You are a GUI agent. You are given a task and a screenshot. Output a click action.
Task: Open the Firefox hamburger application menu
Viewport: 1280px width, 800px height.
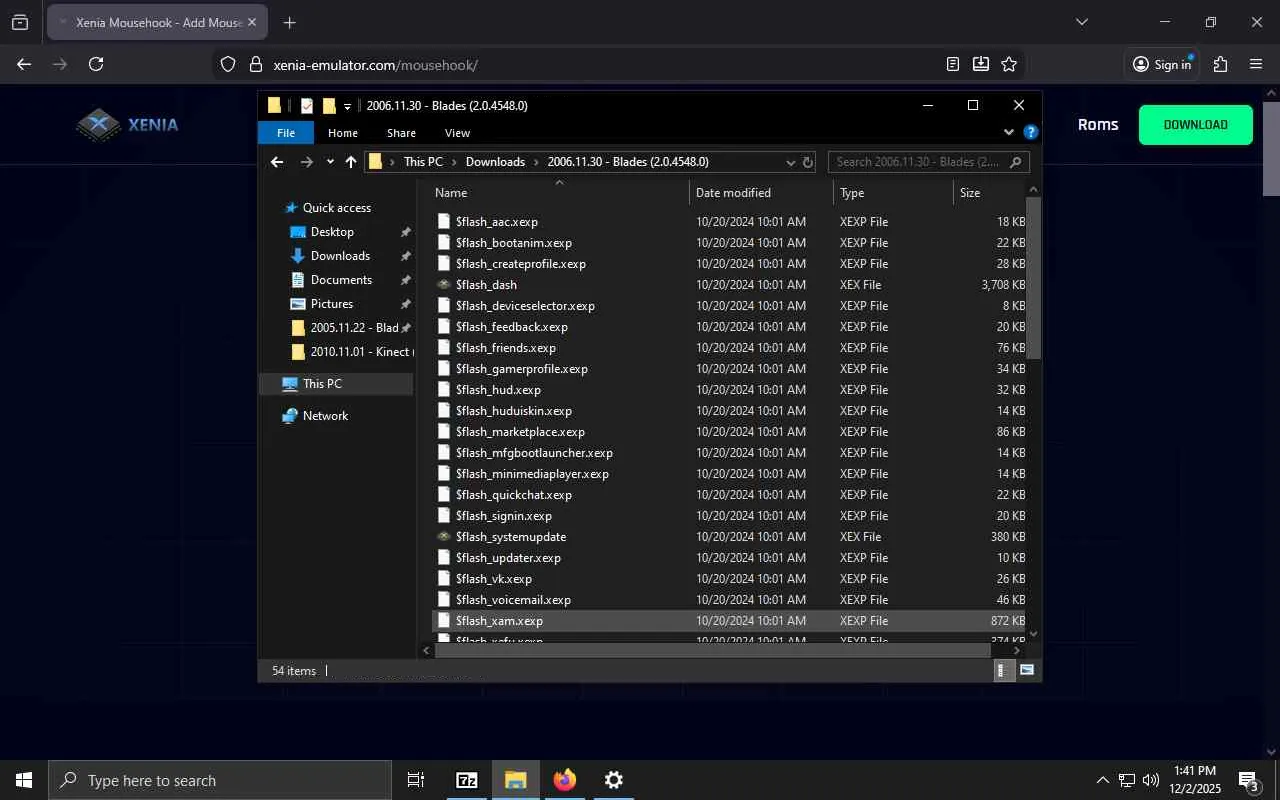click(x=1256, y=64)
